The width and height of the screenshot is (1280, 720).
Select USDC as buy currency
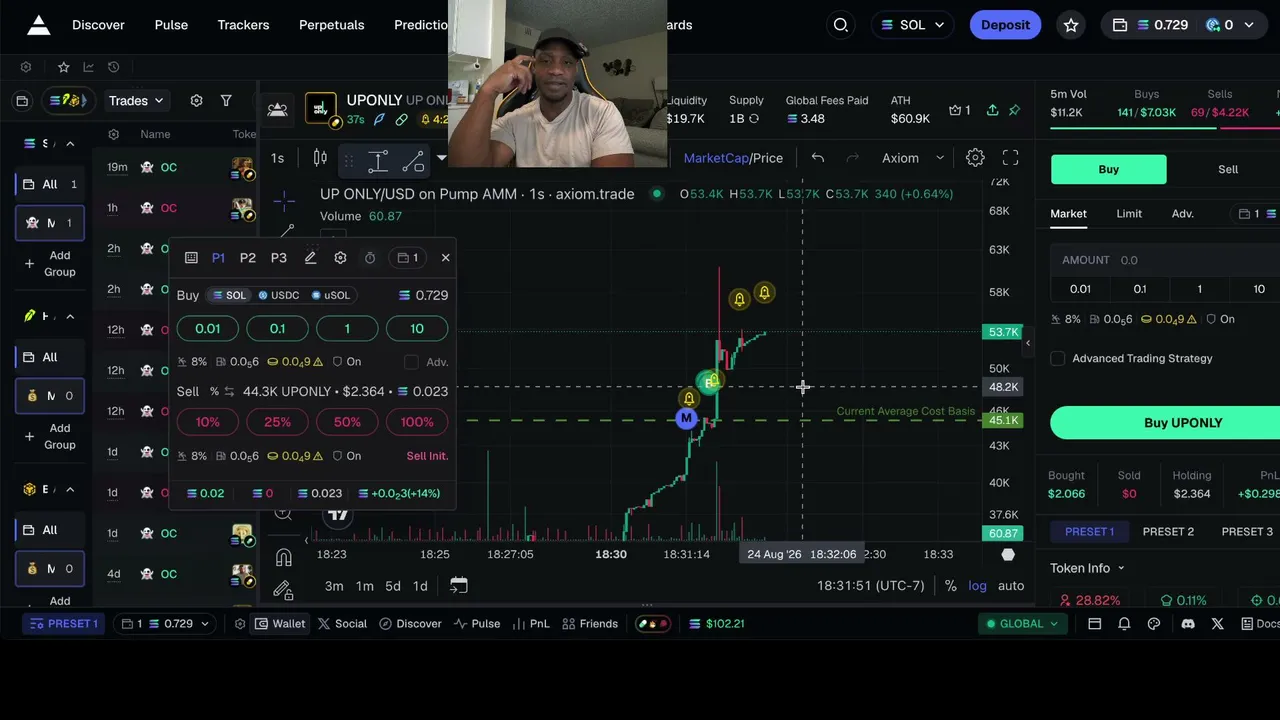pos(279,295)
